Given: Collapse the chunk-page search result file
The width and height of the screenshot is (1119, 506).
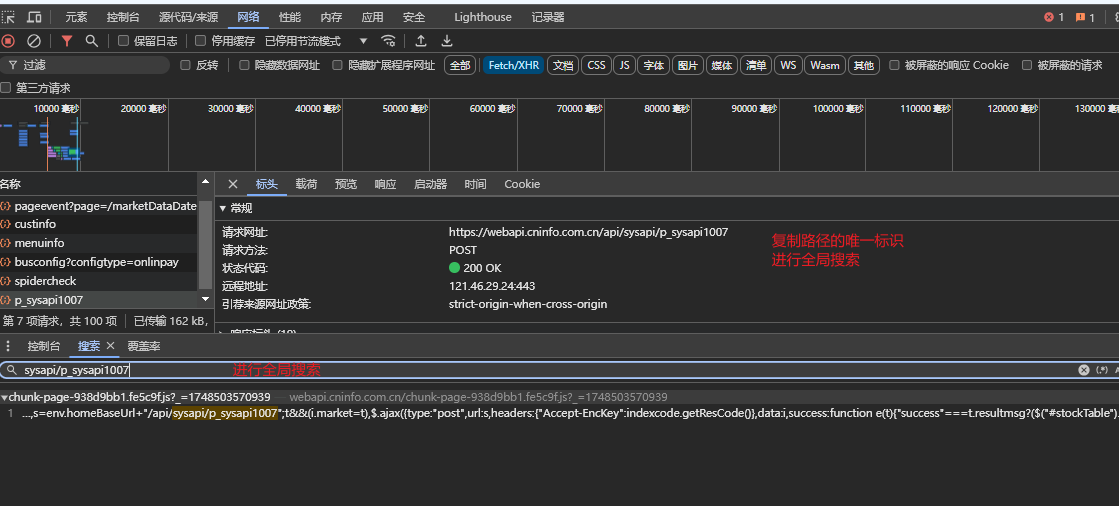Looking at the screenshot, I should coord(4,397).
